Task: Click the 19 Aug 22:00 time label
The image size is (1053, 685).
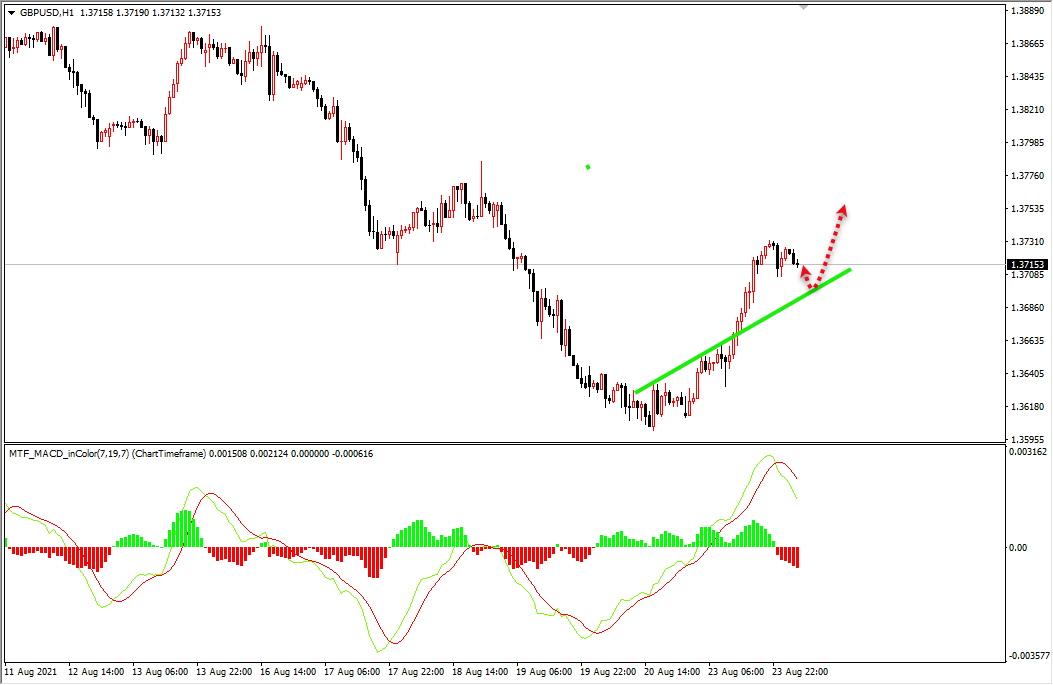Action: click(x=608, y=672)
